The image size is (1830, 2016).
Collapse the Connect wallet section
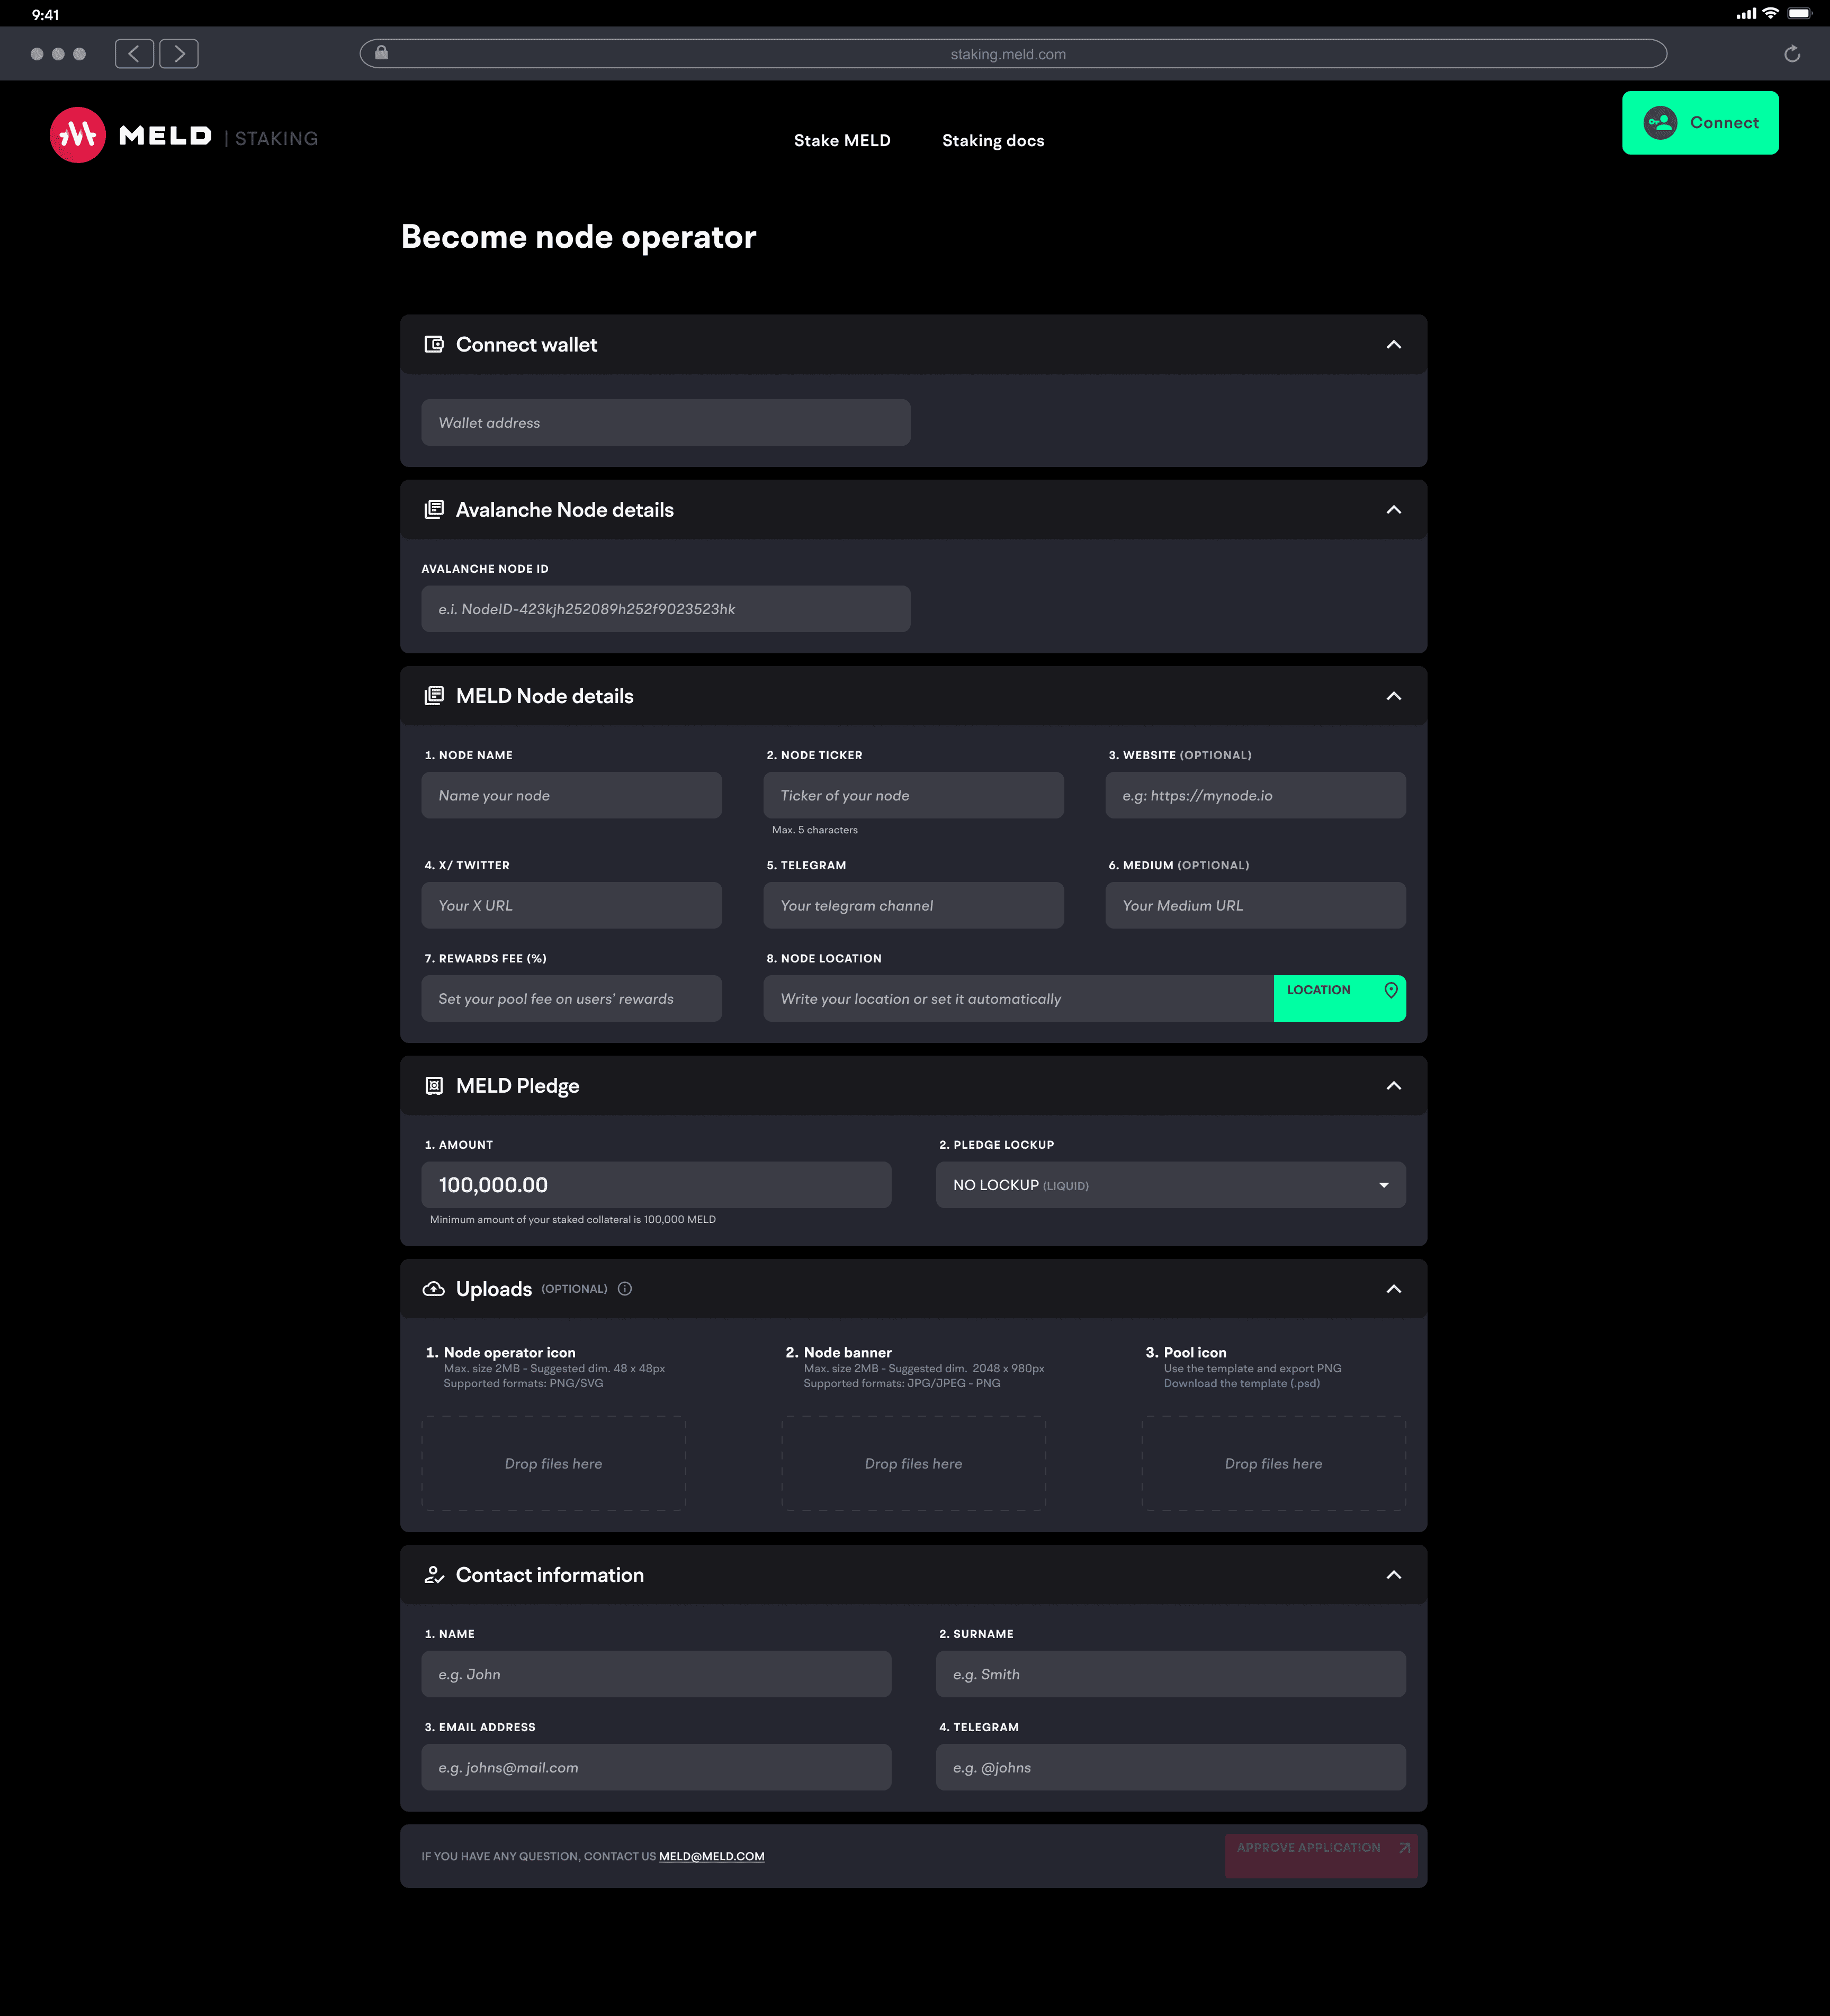click(x=1393, y=344)
